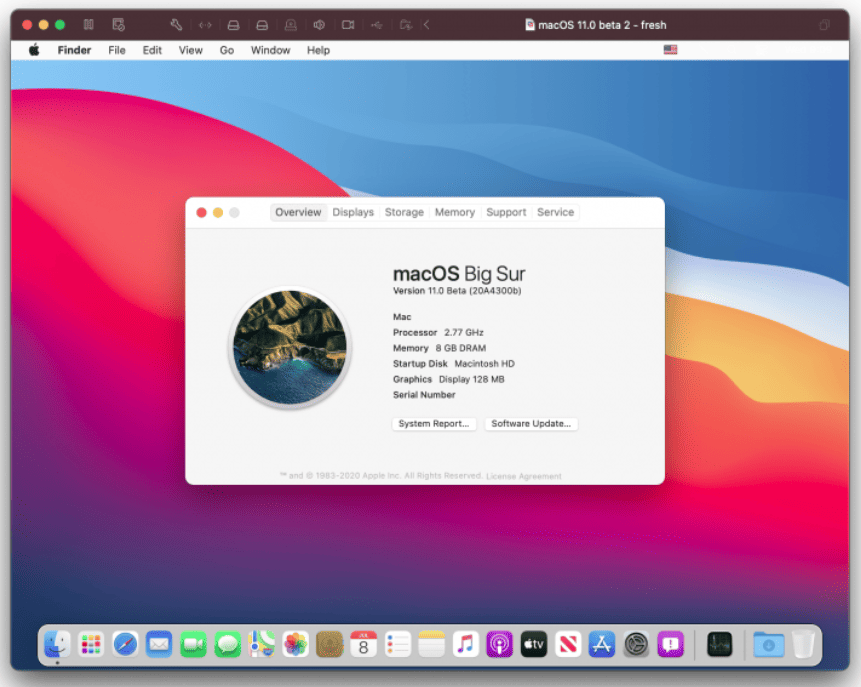Screen dimensions: 861x687
Task: Open Feedback Assistant from the Dock
Action: (670, 644)
